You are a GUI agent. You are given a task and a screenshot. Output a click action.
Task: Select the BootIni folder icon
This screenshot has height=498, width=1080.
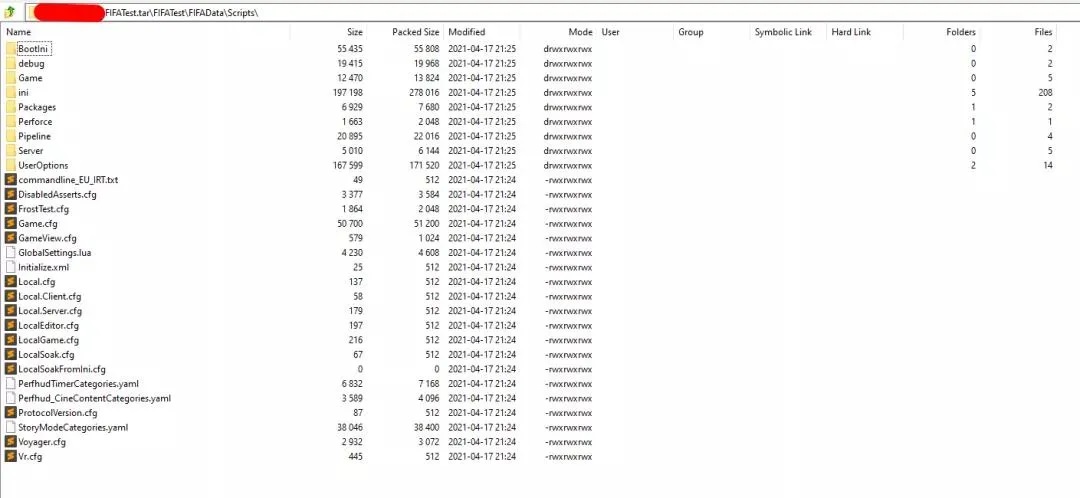click(10, 49)
